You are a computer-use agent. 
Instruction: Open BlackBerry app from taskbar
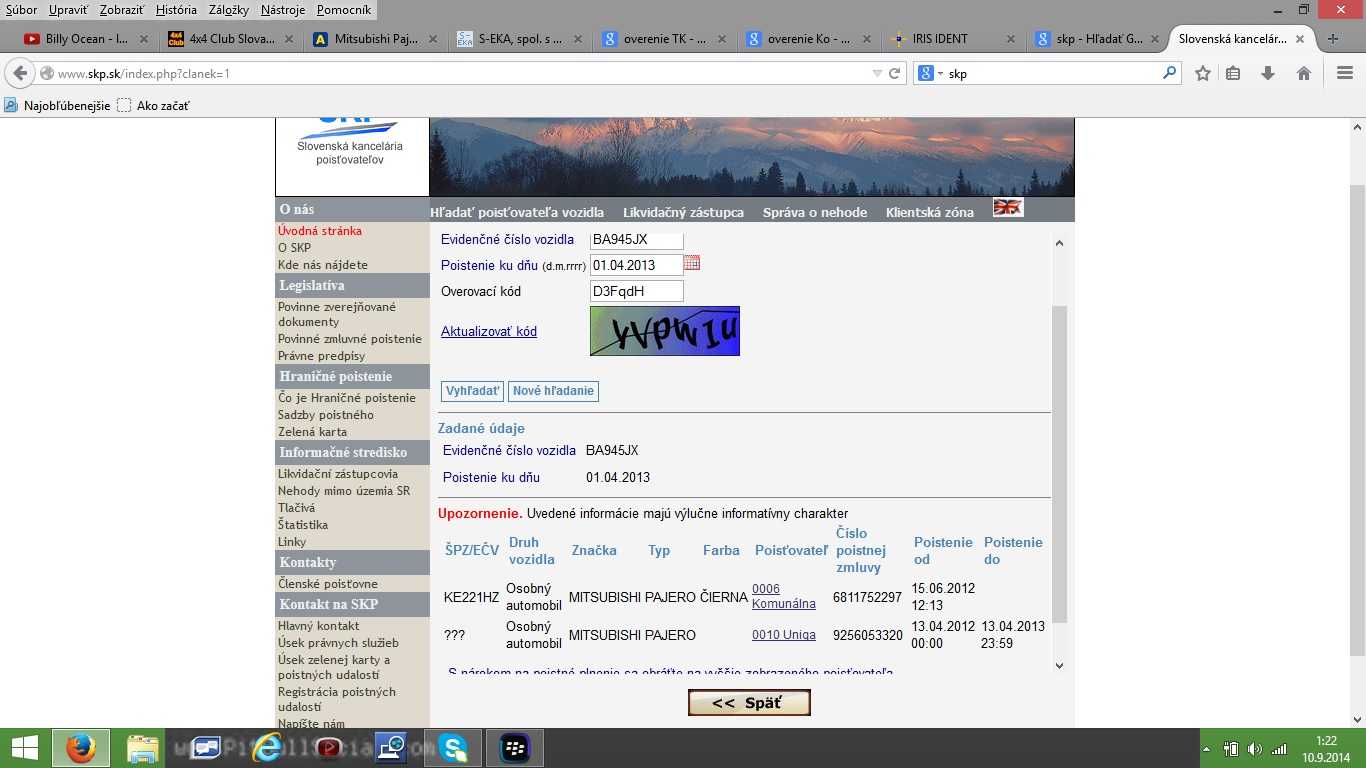tap(515, 748)
